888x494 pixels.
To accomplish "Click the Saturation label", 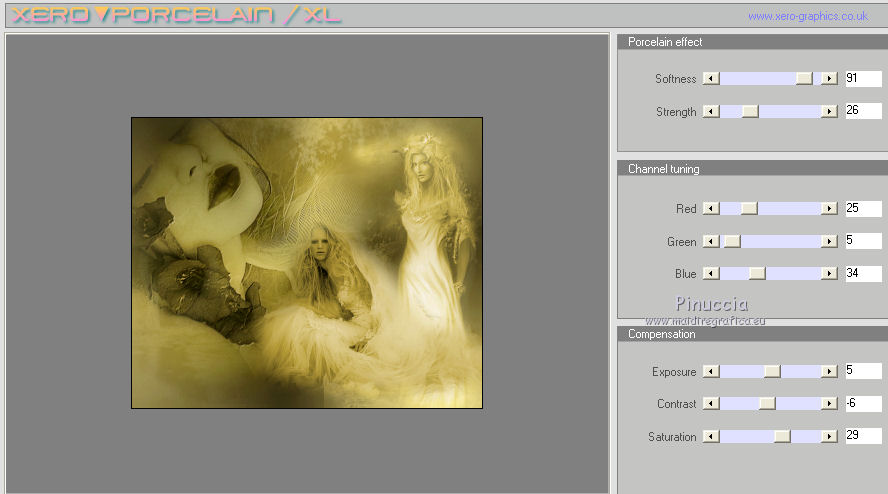I will pos(672,437).
